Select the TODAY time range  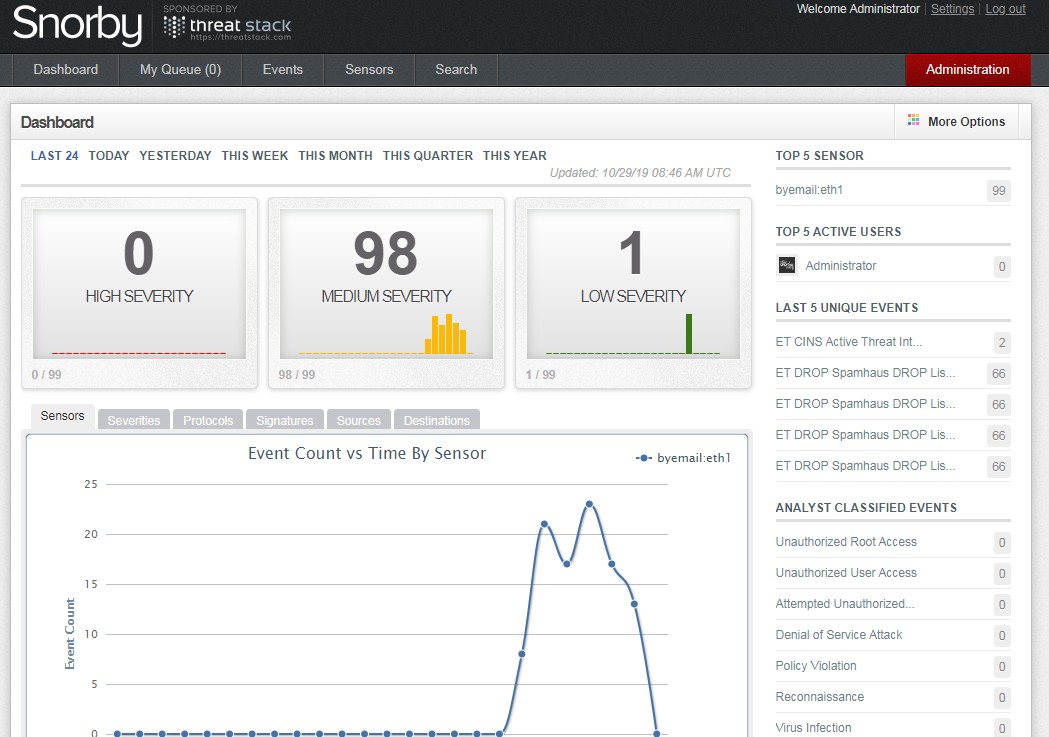point(108,156)
